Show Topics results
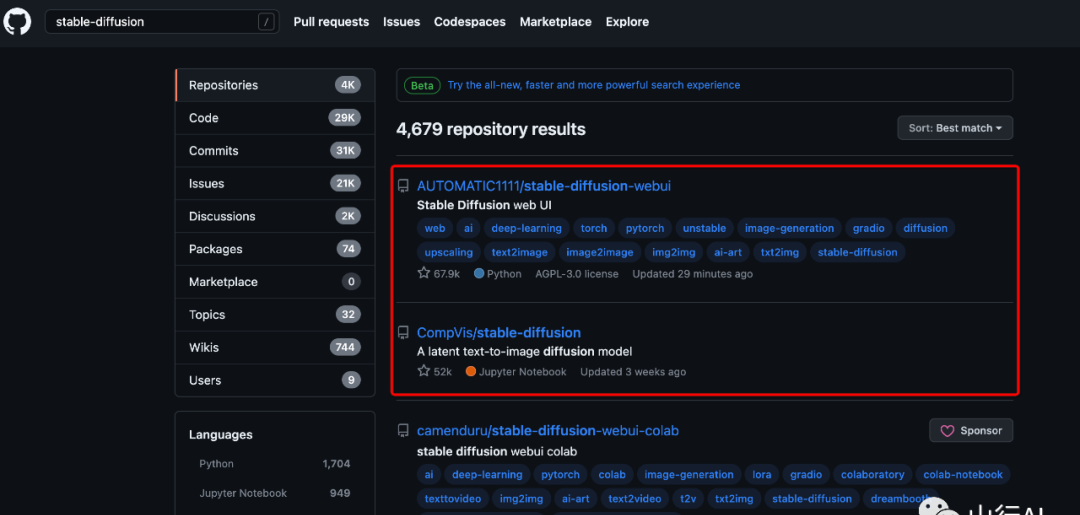 coord(275,315)
